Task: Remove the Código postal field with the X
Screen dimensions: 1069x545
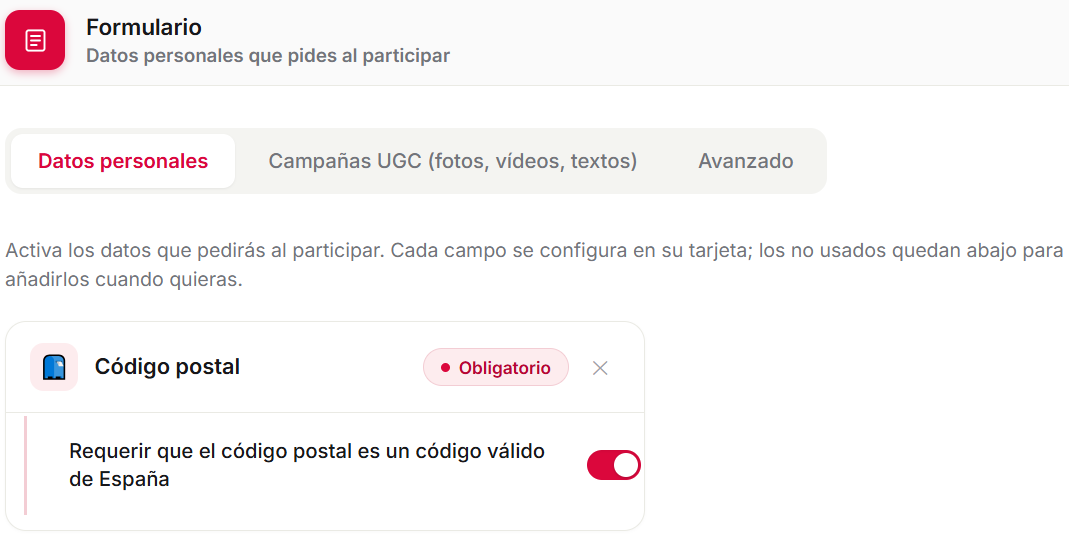Action: click(600, 368)
